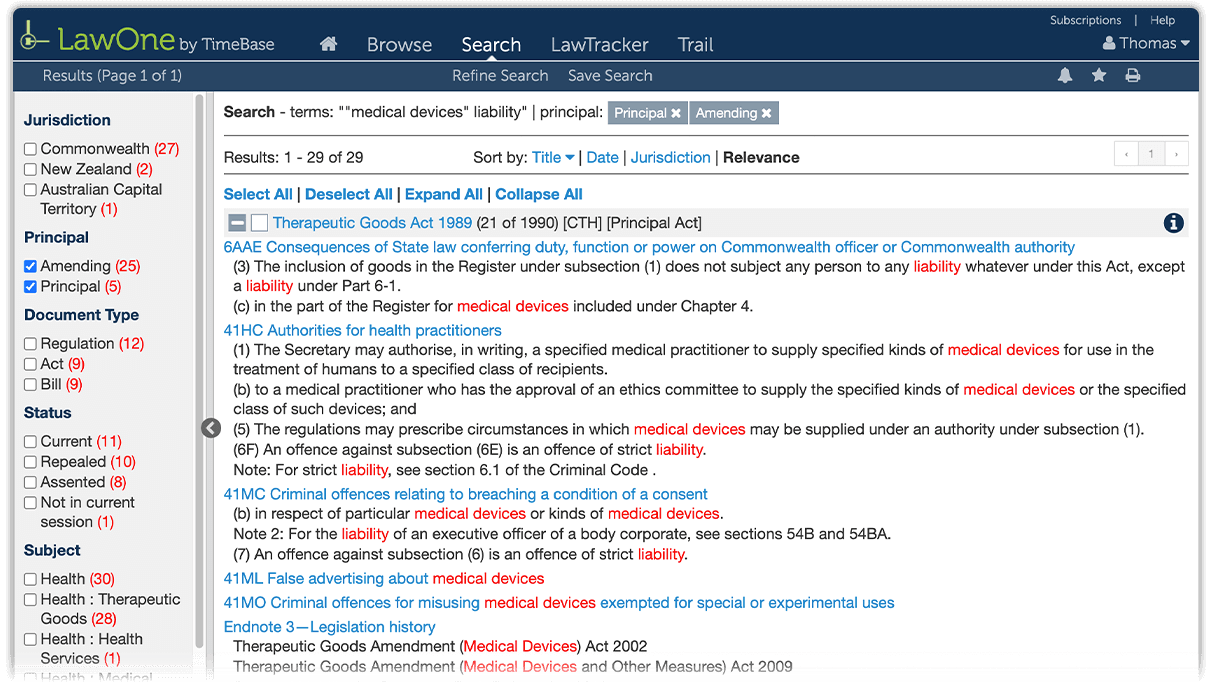The height and width of the screenshot is (682, 1213).
Task: Click the Refine Search link
Action: [x=500, y=75]
